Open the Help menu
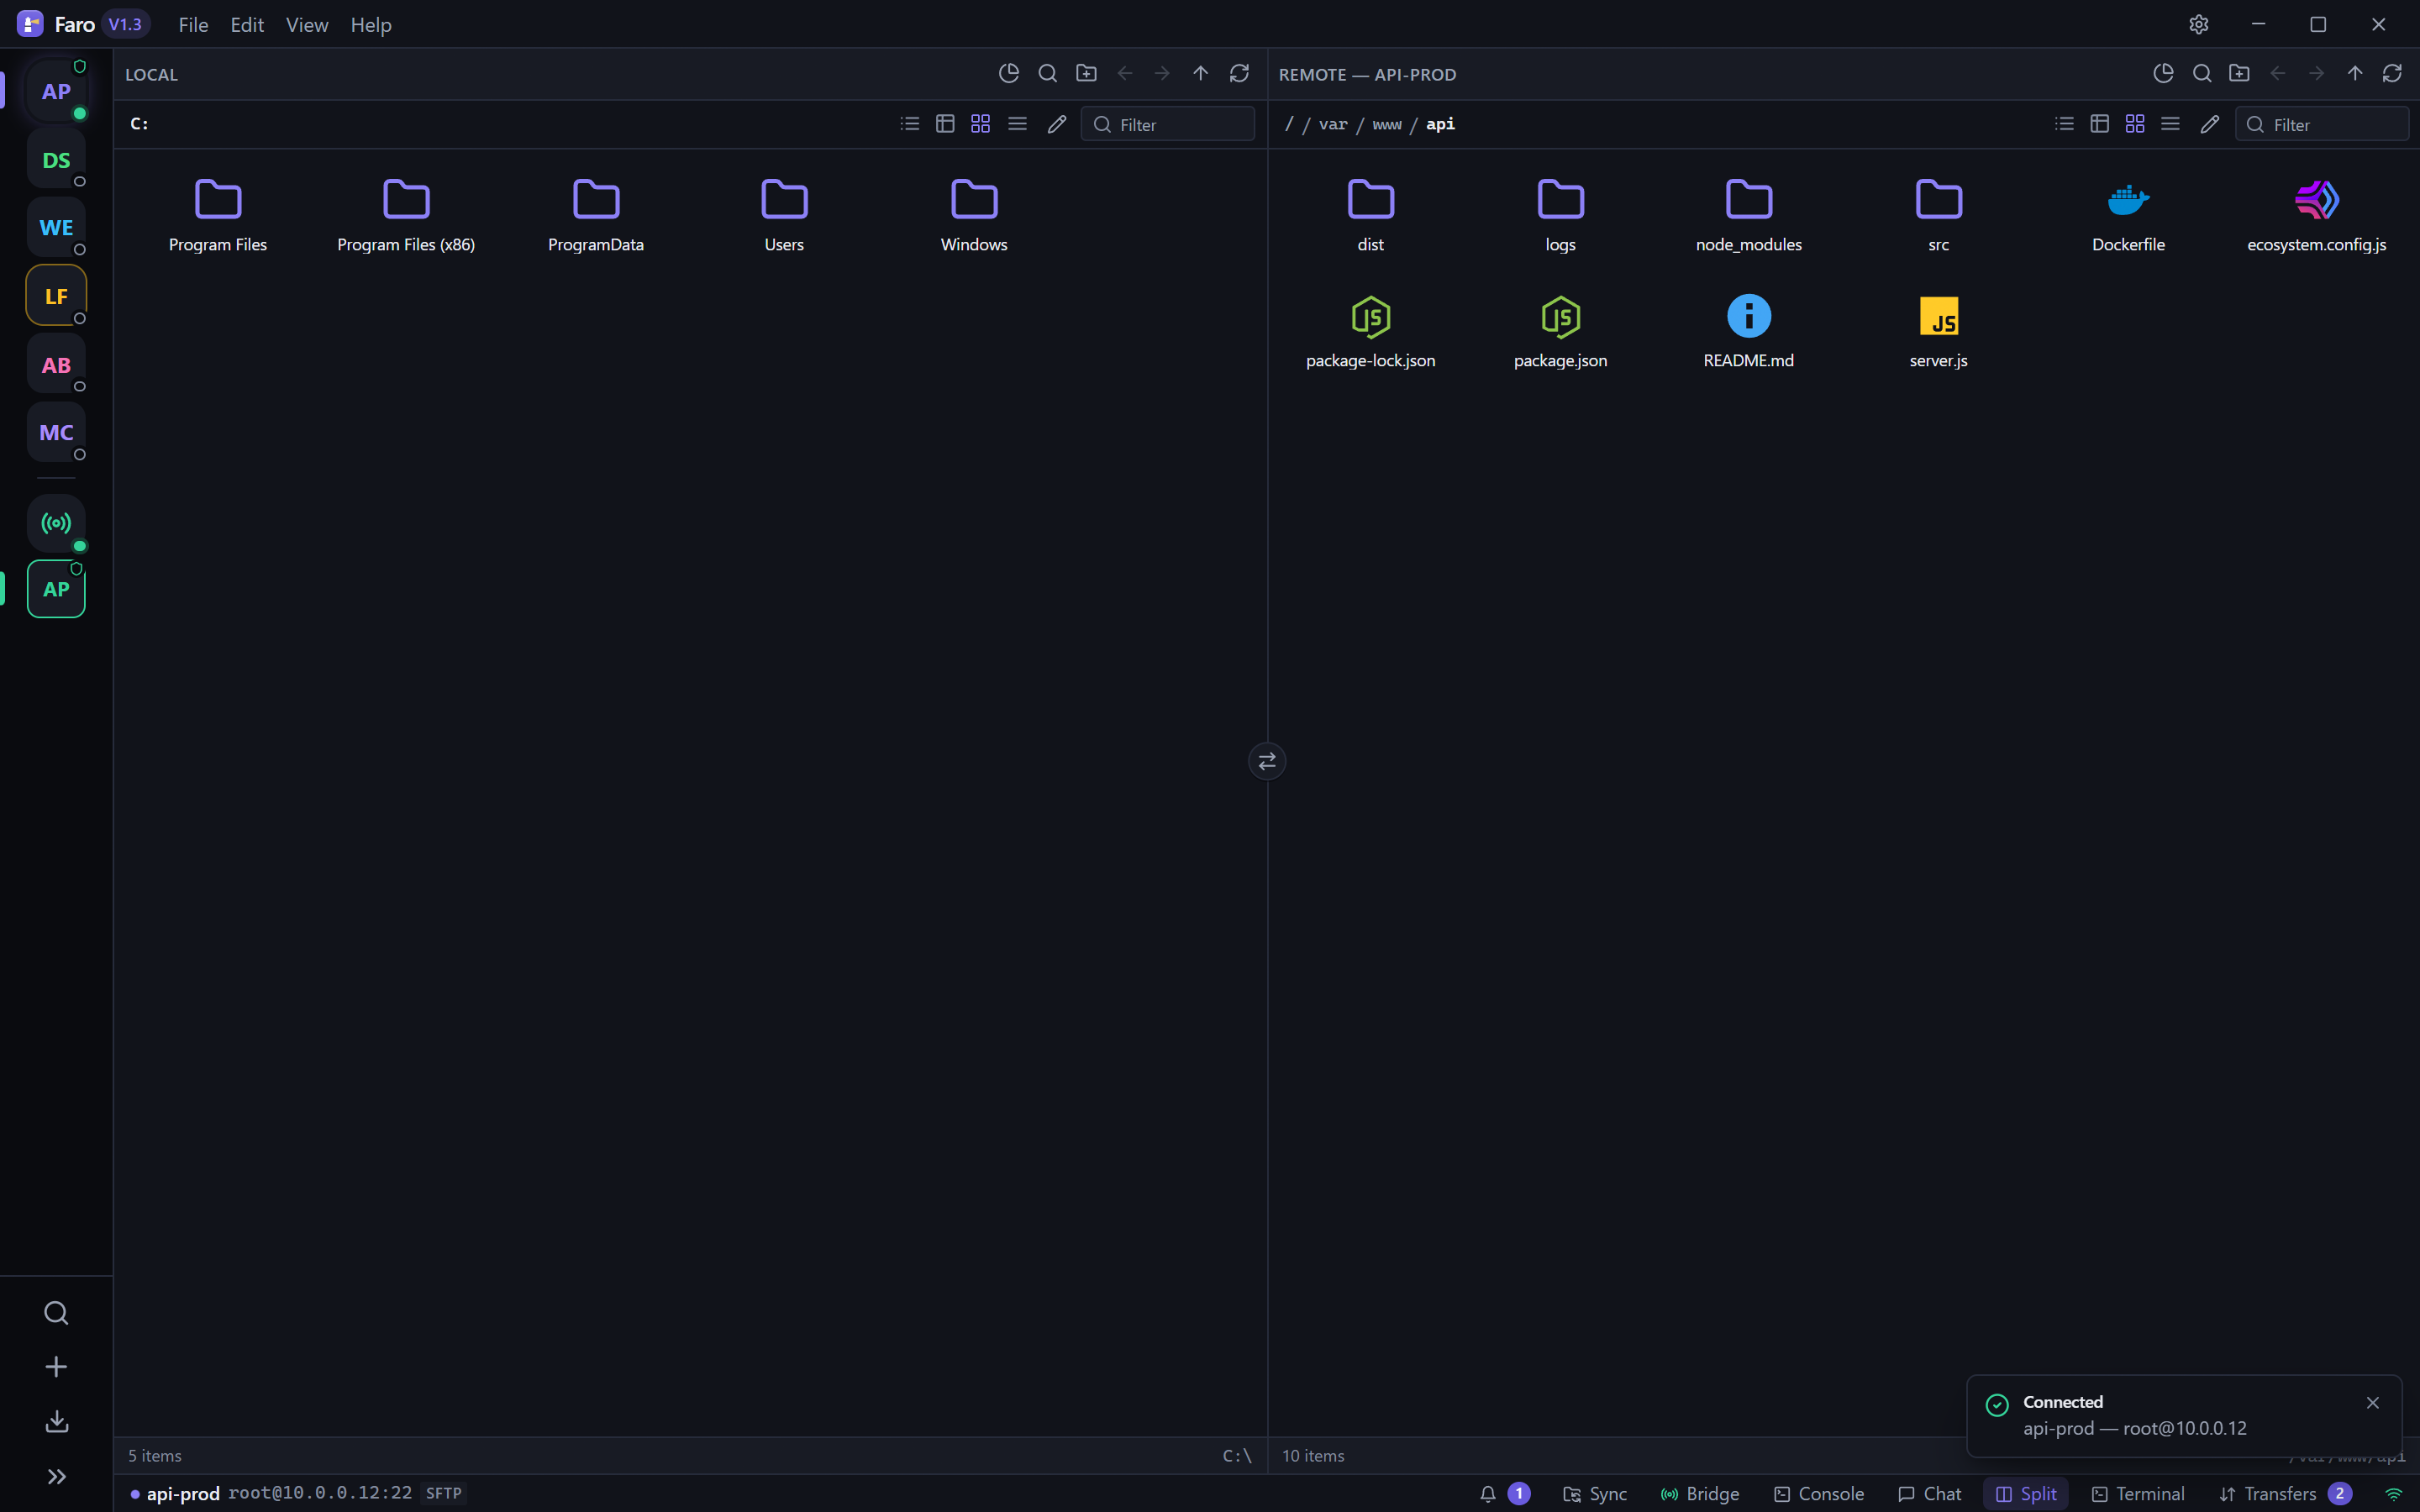 point(371,24)
